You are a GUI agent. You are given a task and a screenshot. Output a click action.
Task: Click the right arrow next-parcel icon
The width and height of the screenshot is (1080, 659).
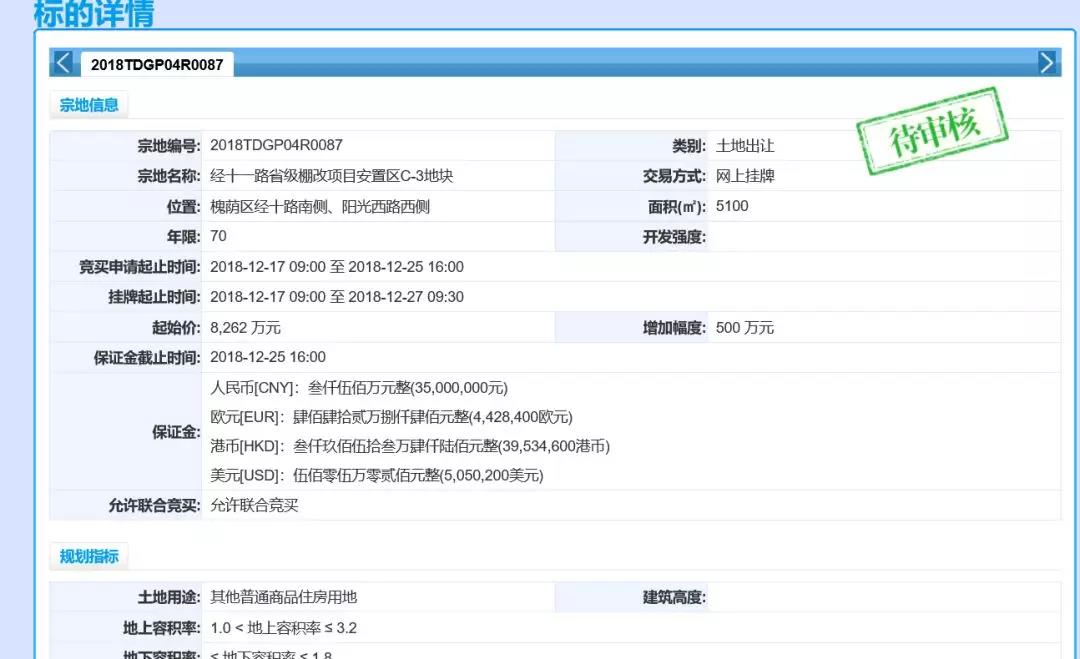pyautogui.click(x=1047, y=63)
